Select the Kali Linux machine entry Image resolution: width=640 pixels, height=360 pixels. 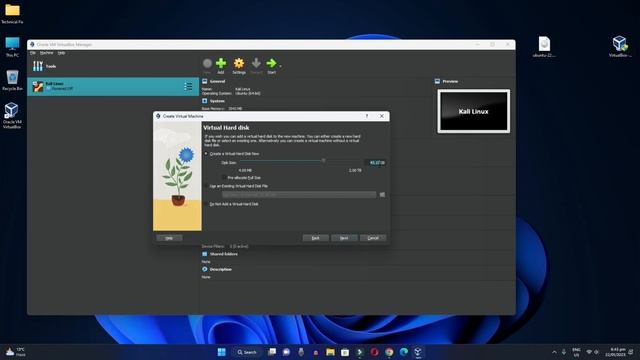(x=113, y=87)
